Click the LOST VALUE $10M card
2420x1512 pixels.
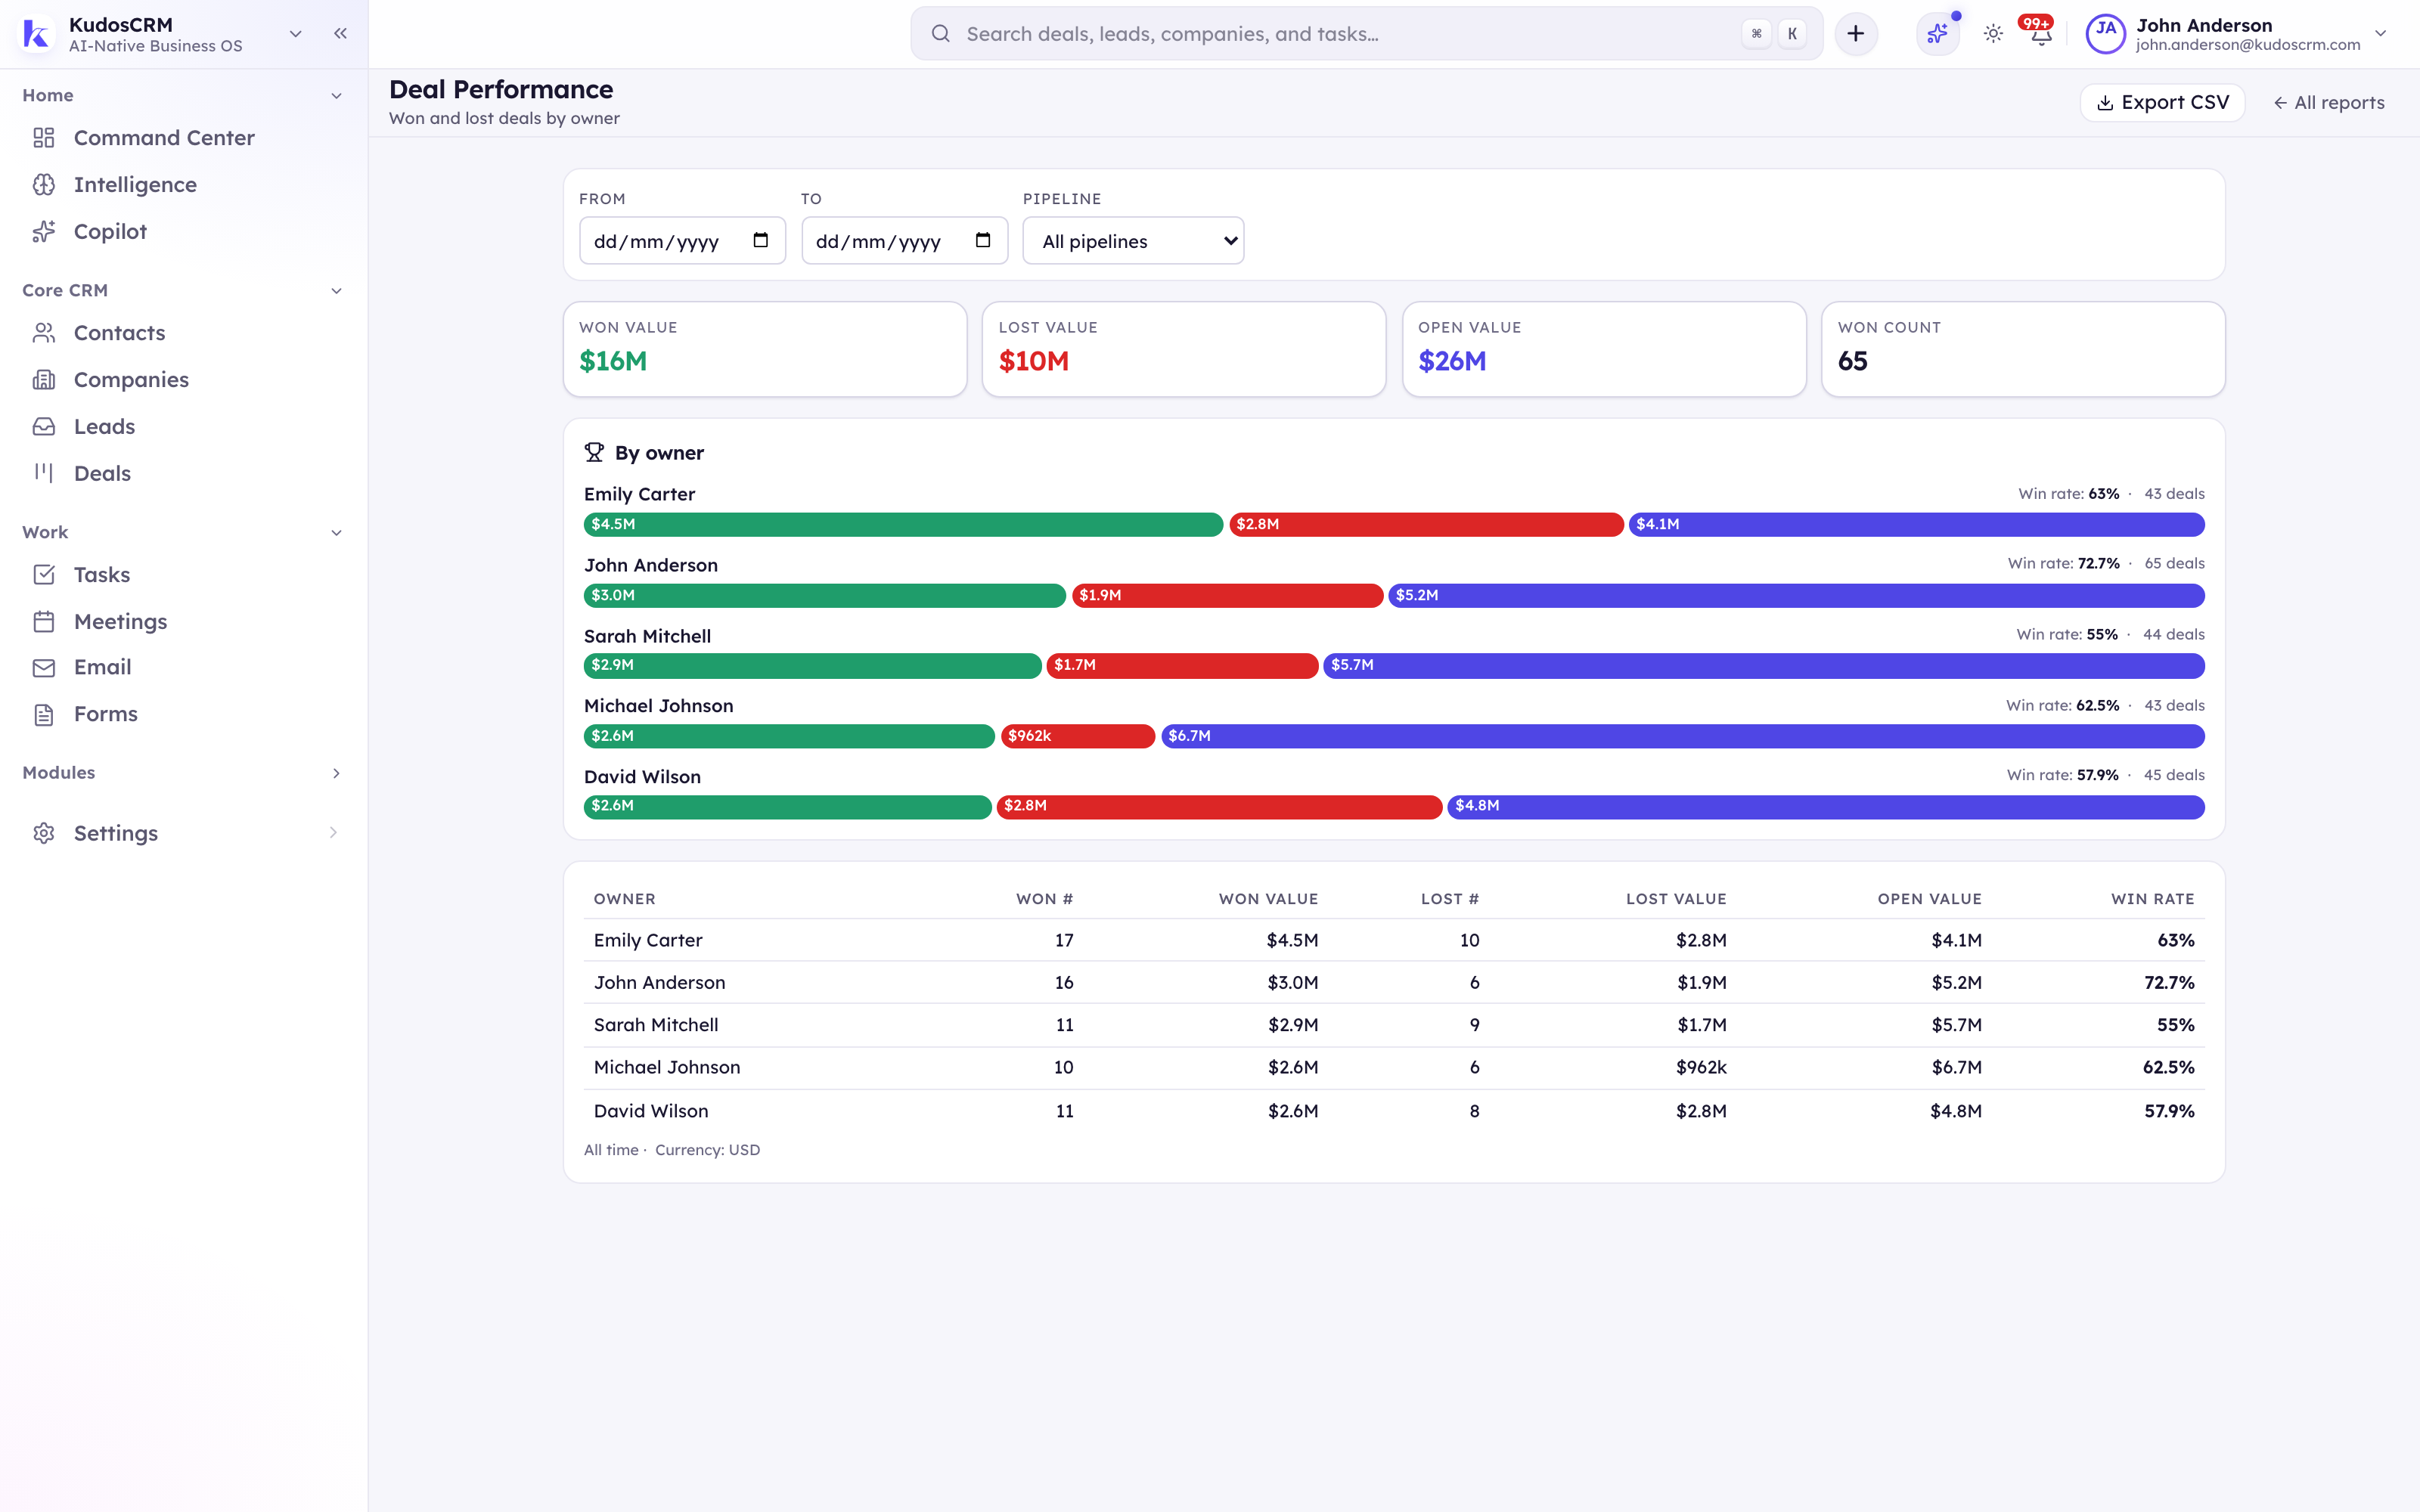click(x=1184, y=349)
